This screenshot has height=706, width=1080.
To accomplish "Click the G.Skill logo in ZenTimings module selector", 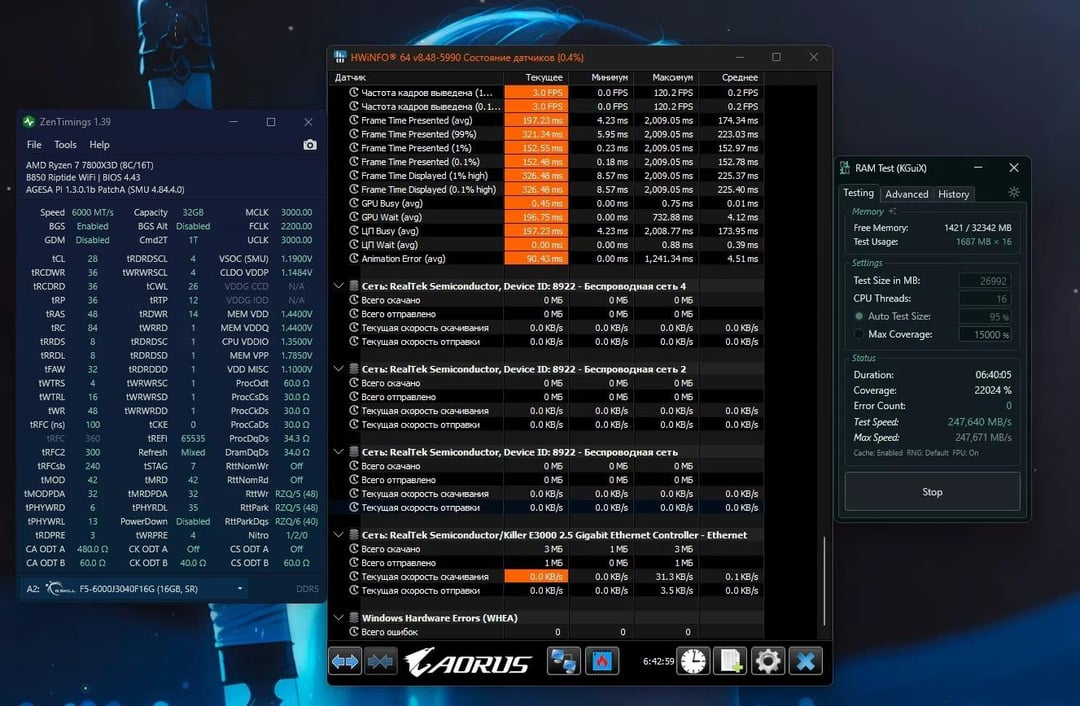I will coord(59,589).
